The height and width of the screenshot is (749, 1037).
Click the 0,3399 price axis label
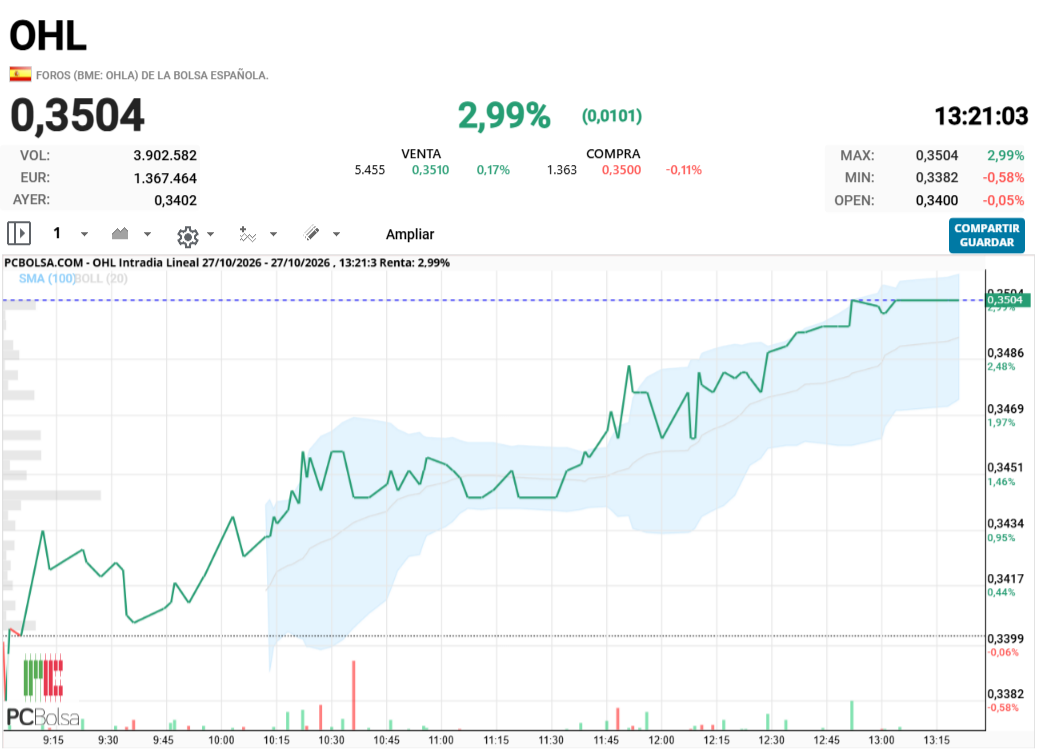tap(1005, 639)
